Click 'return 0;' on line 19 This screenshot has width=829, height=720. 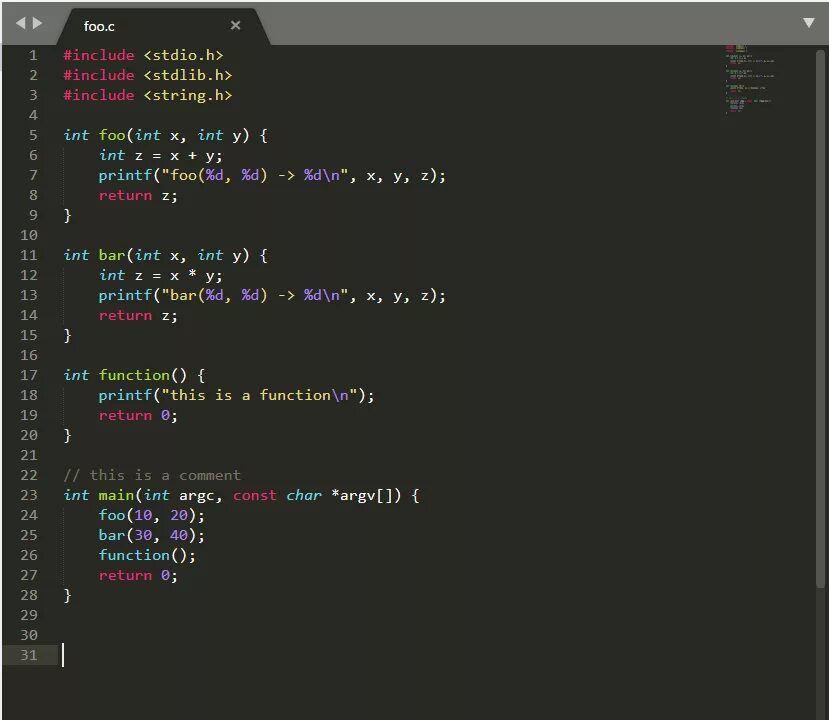pos(138,416)
